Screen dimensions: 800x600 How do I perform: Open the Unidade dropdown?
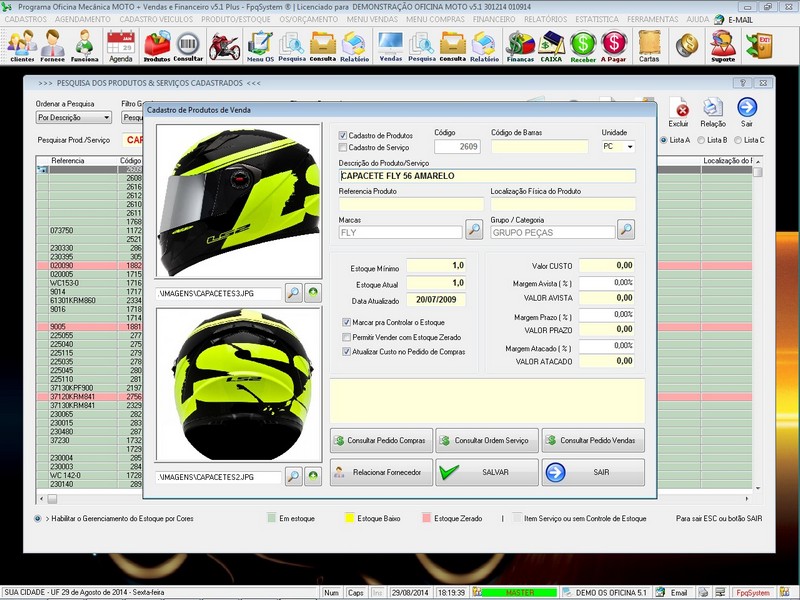click(x=630, y=147)
